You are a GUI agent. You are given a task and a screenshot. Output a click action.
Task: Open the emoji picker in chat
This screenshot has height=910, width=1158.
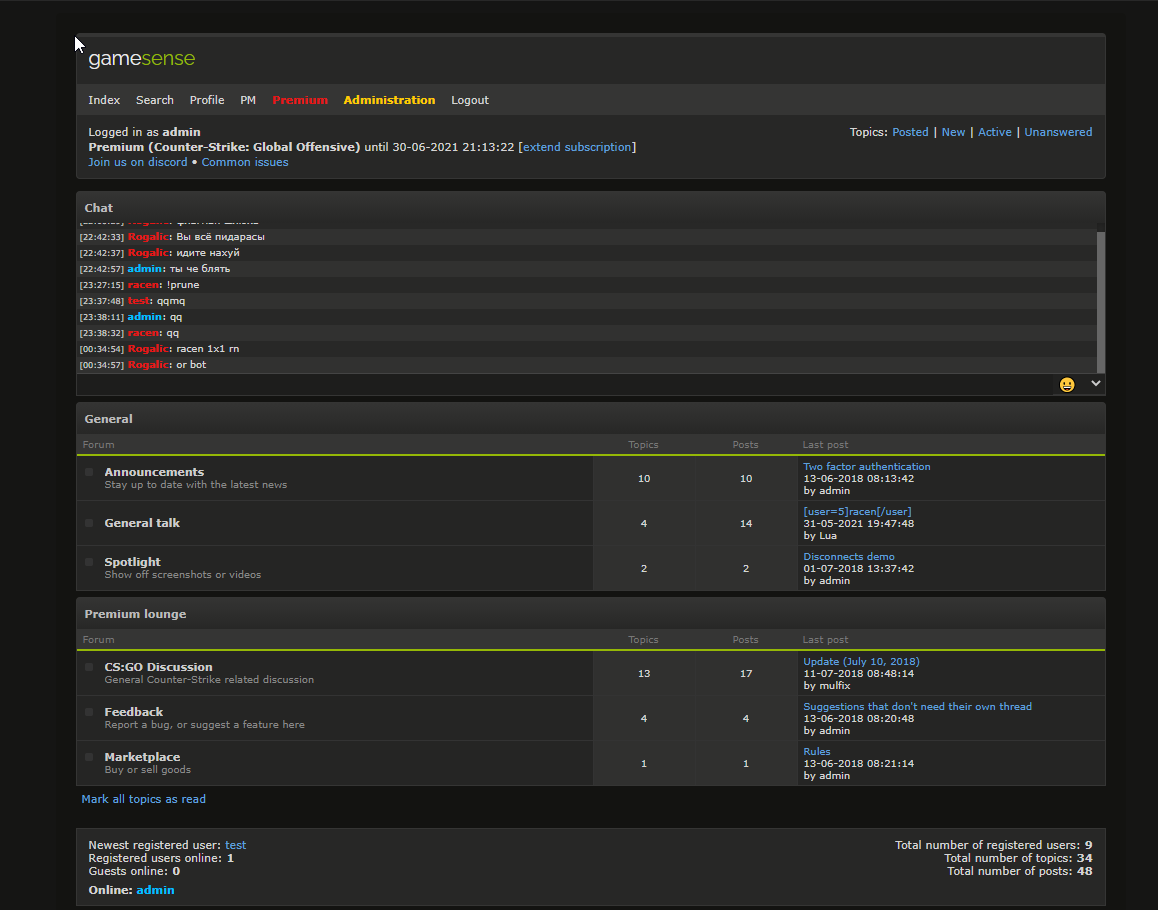(1067, 384)
